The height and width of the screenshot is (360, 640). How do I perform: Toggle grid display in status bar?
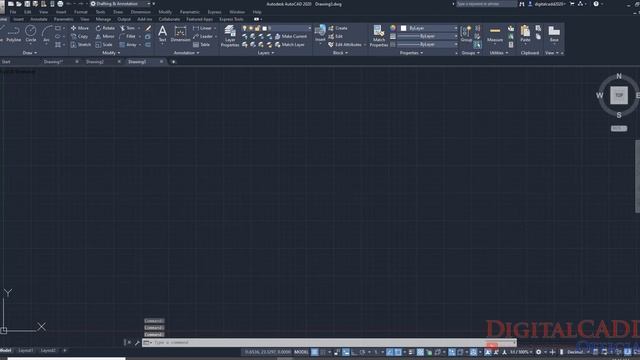(x=315, y=352)
